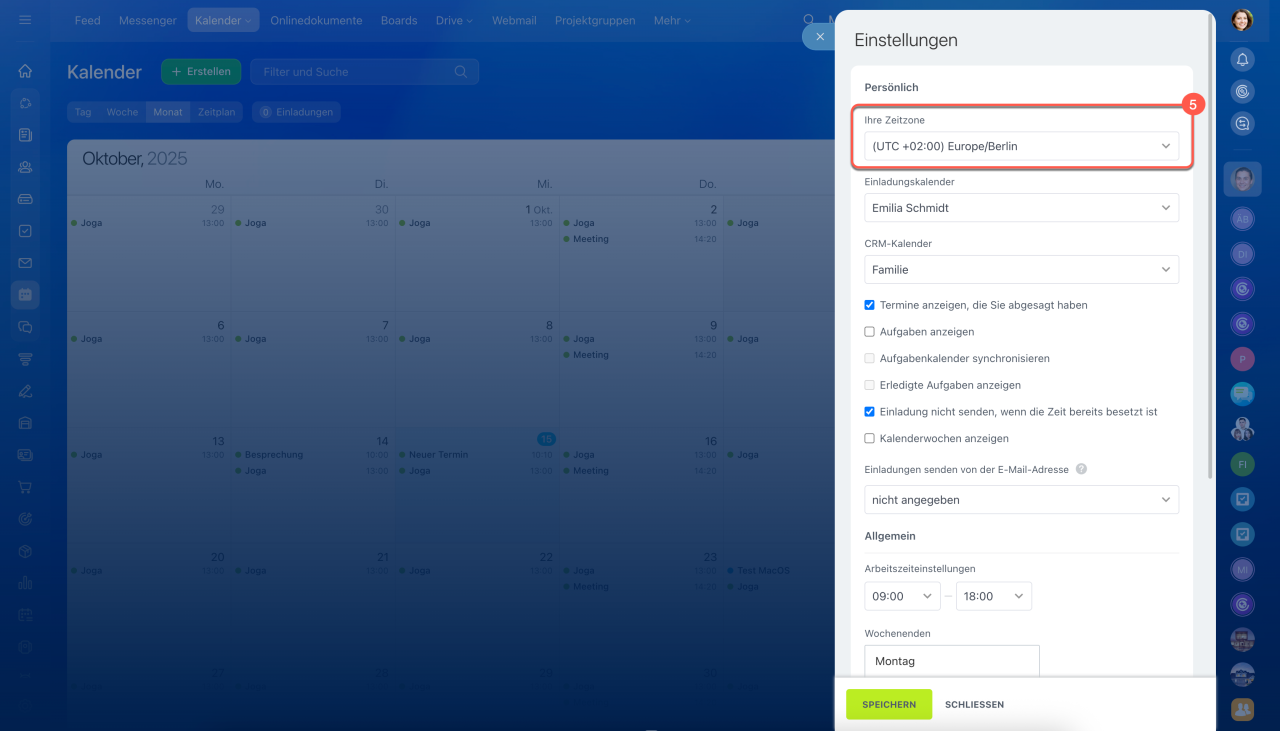Toggle the 'Kalenderwochen anzeigen' checkbox

point(870,439)
